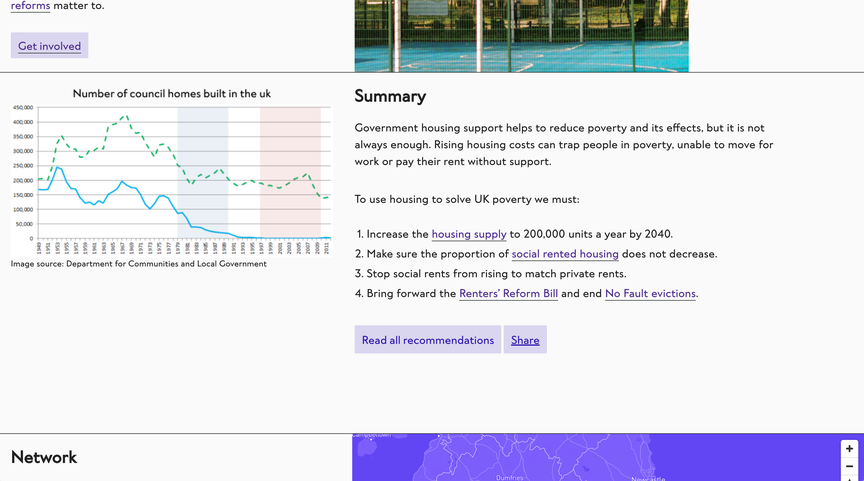Click the blue shaded chart region
864x481 pixels.
[203, 170]
